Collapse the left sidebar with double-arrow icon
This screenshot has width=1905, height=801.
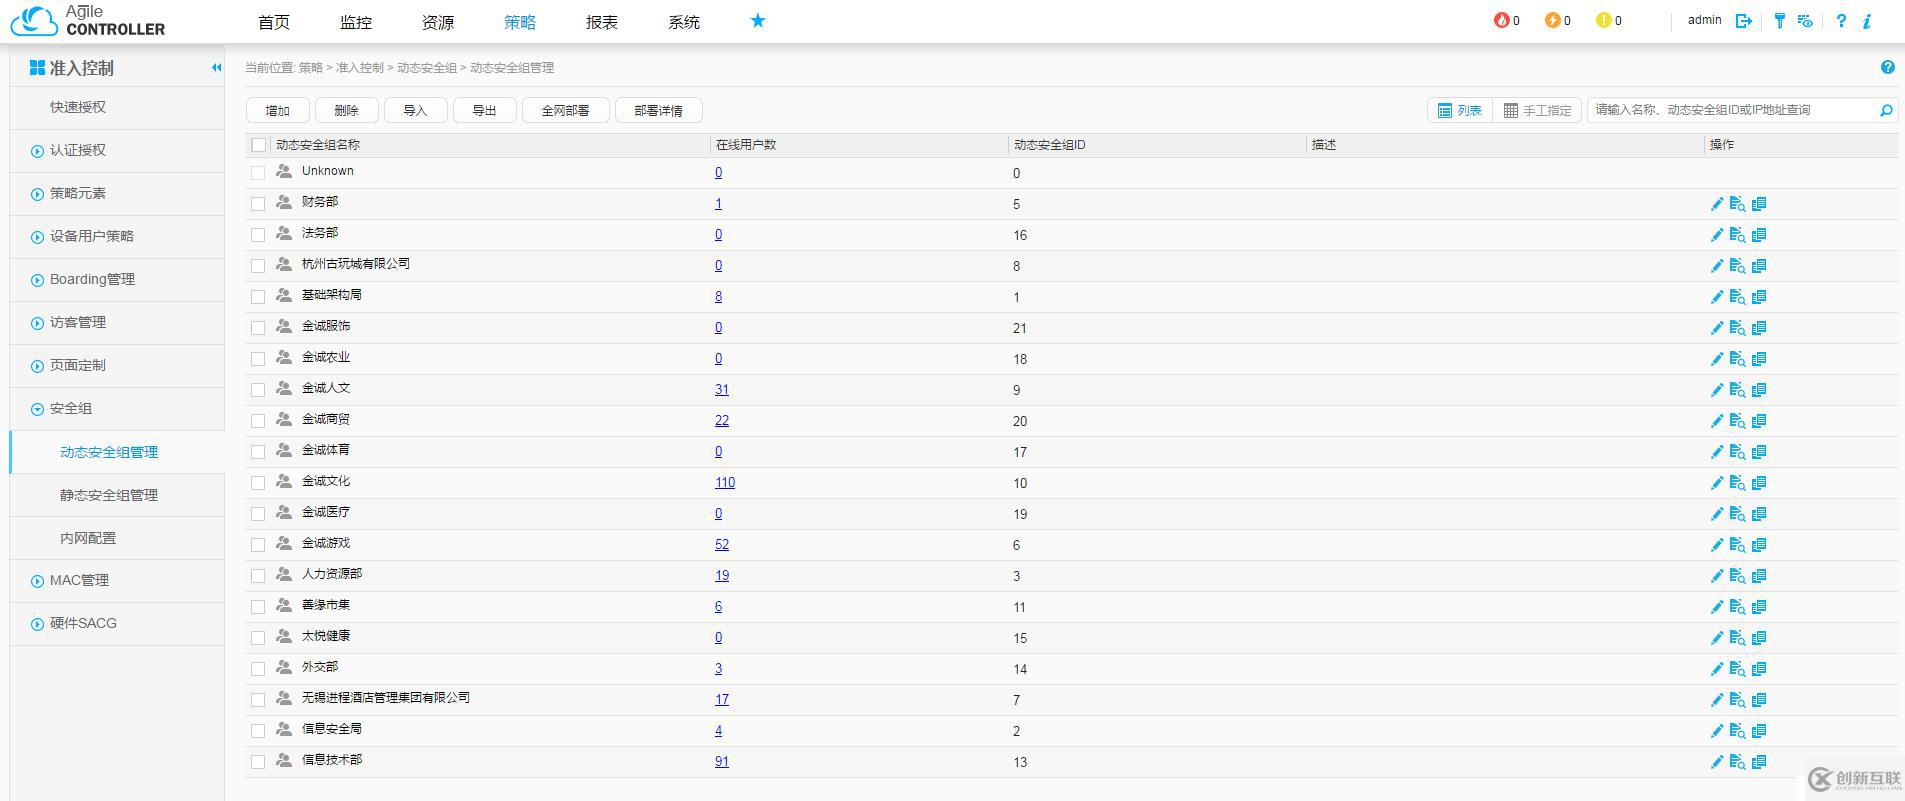click(x=216, y=67)
